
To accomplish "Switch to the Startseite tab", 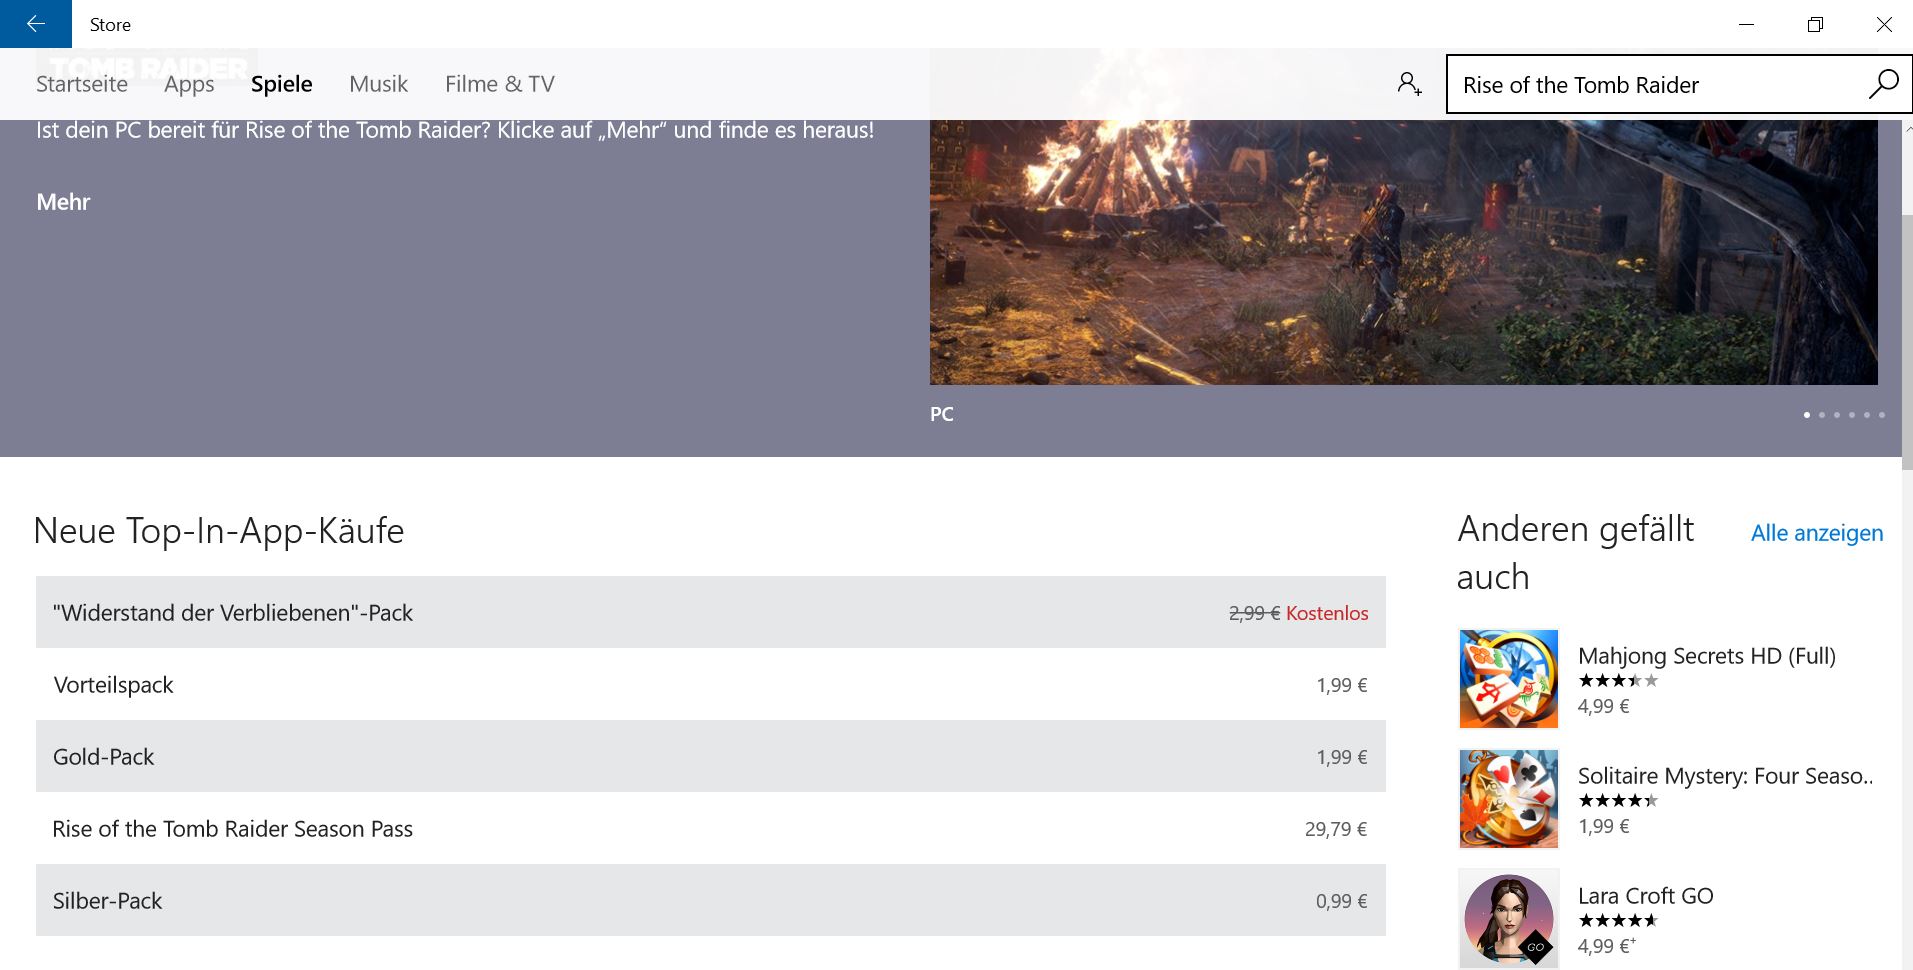I will click(82, 84).
